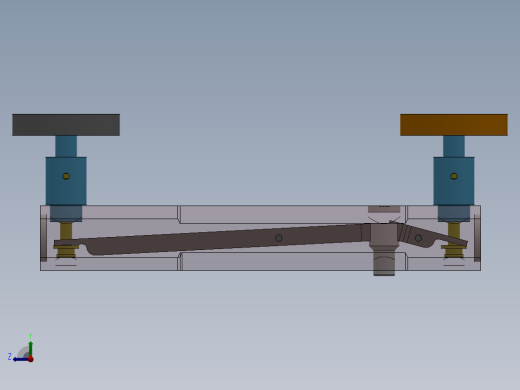Click the pivot hole on short right lever
The image size is (520, 390).
click(418, 238)
